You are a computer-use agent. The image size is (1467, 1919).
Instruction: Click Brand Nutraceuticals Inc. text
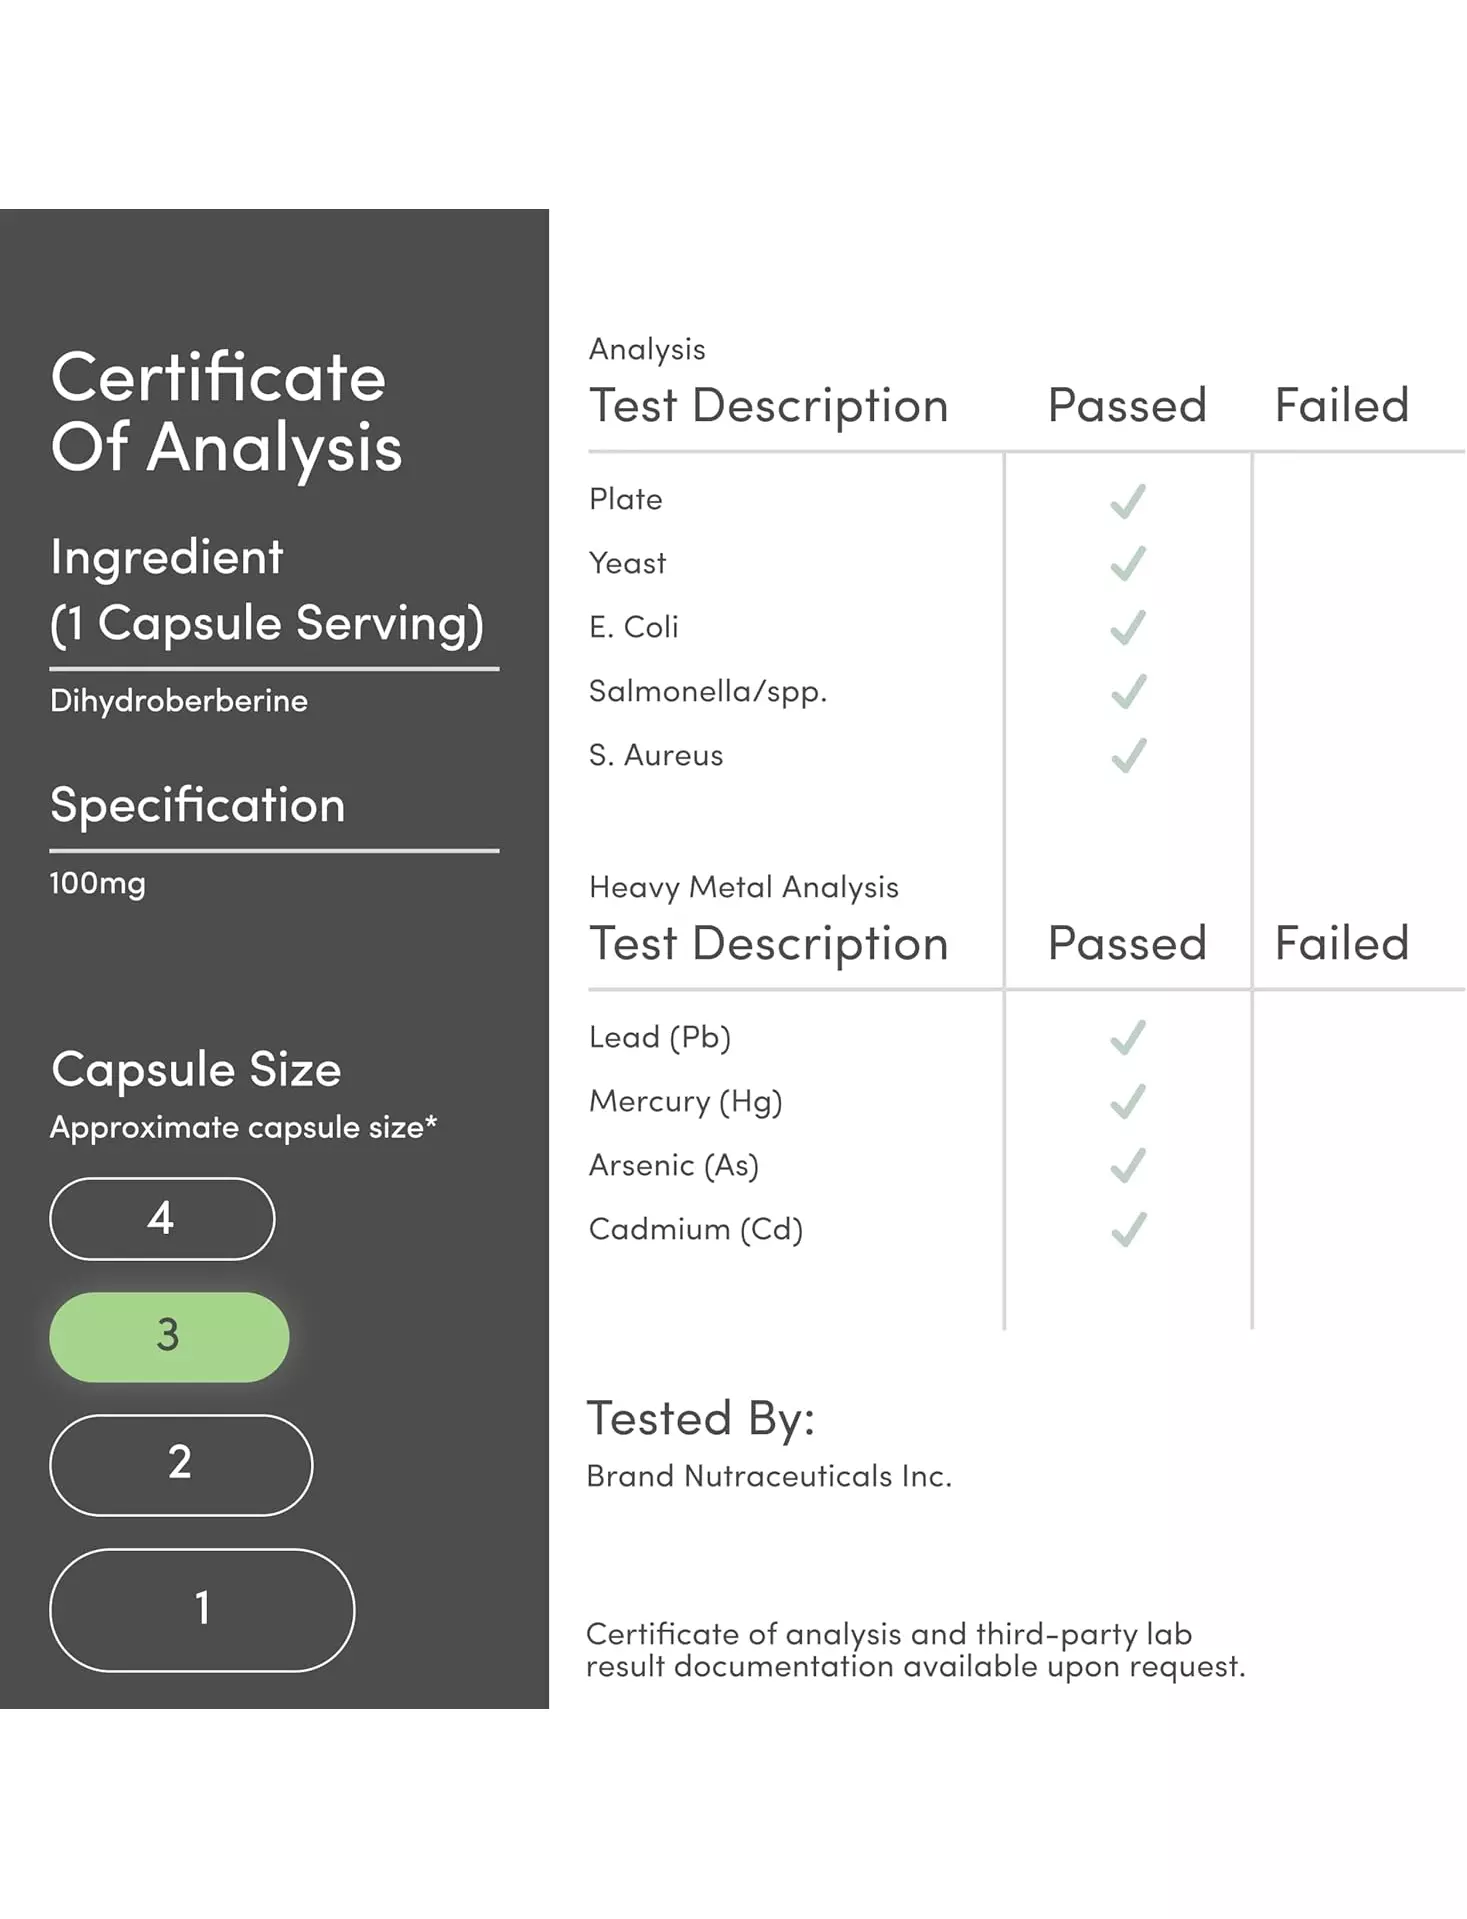click(x=769, y=1476)
